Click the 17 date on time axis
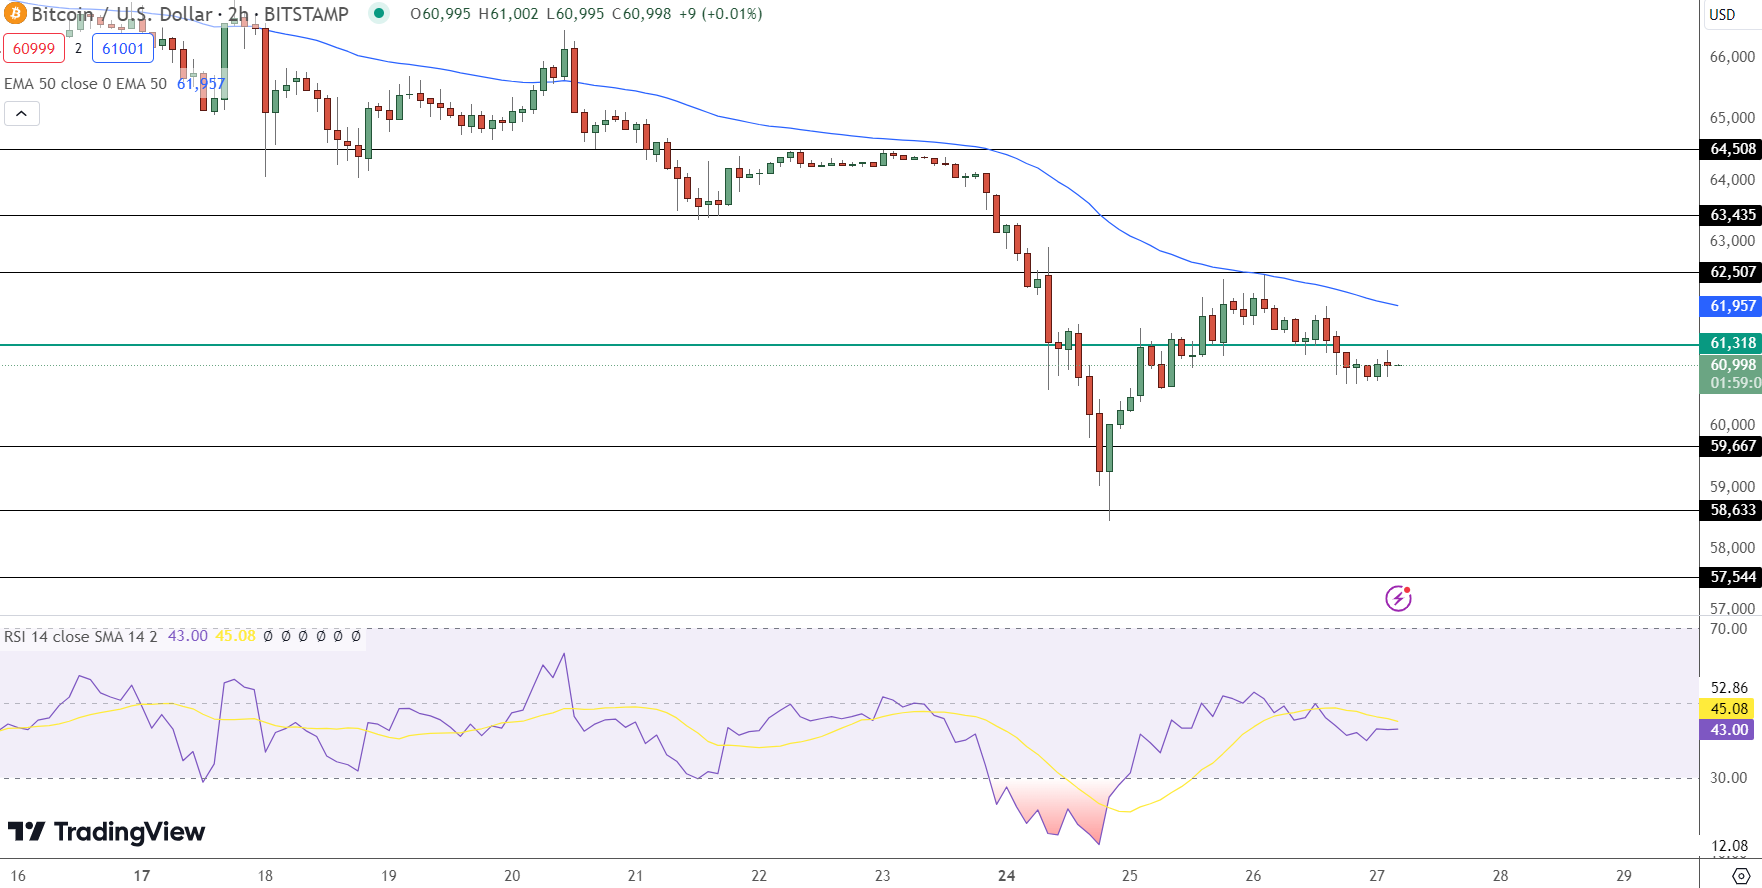This screenshot has width=1762, height=888. tap(142, 876)
